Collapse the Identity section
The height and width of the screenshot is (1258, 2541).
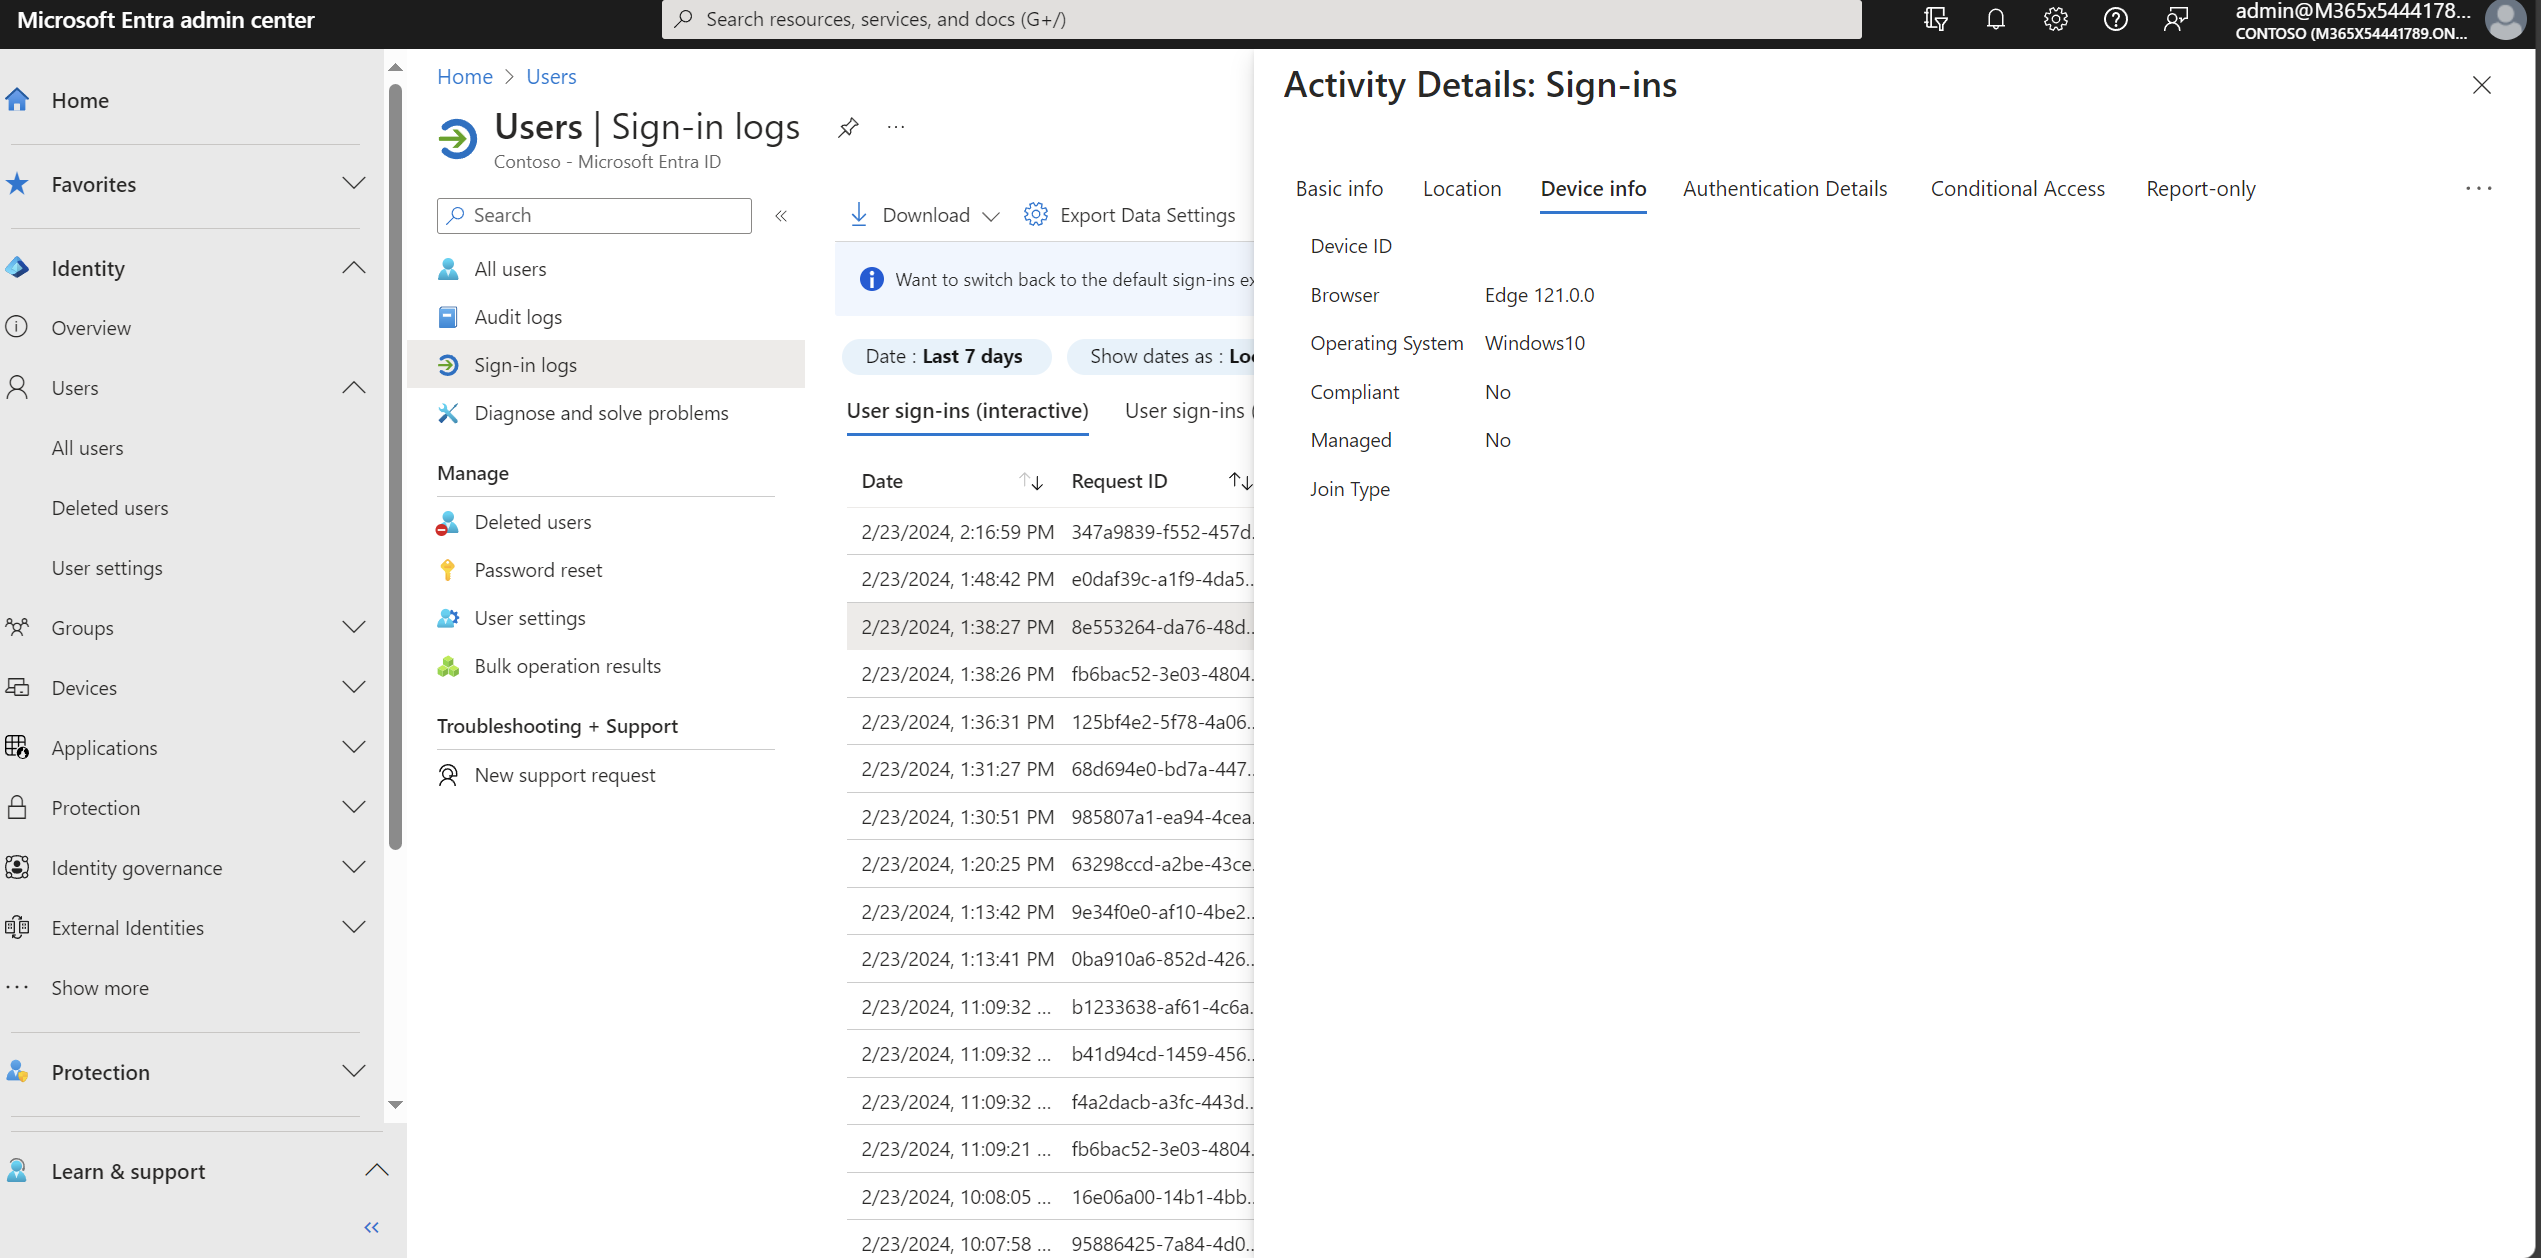[x=354, y=268]
